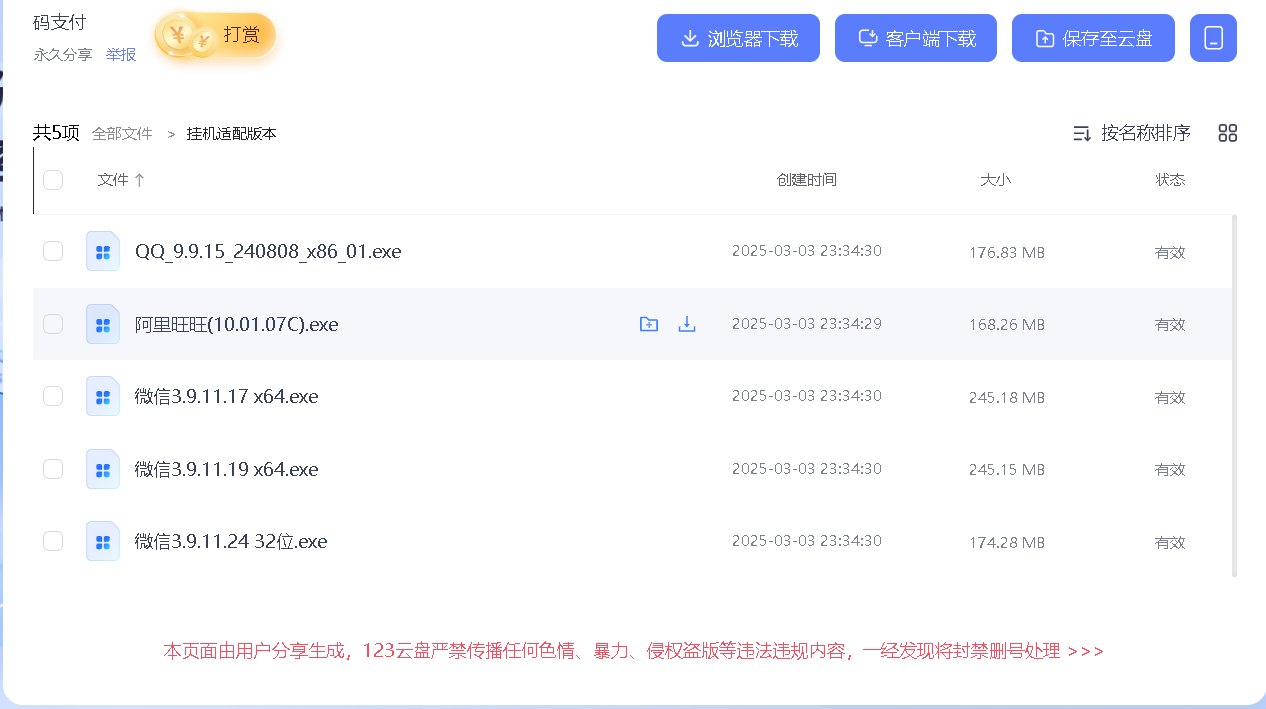Click the file icon of QQ_9.9.15_240808_x86_01.exe

pos(103,251)
